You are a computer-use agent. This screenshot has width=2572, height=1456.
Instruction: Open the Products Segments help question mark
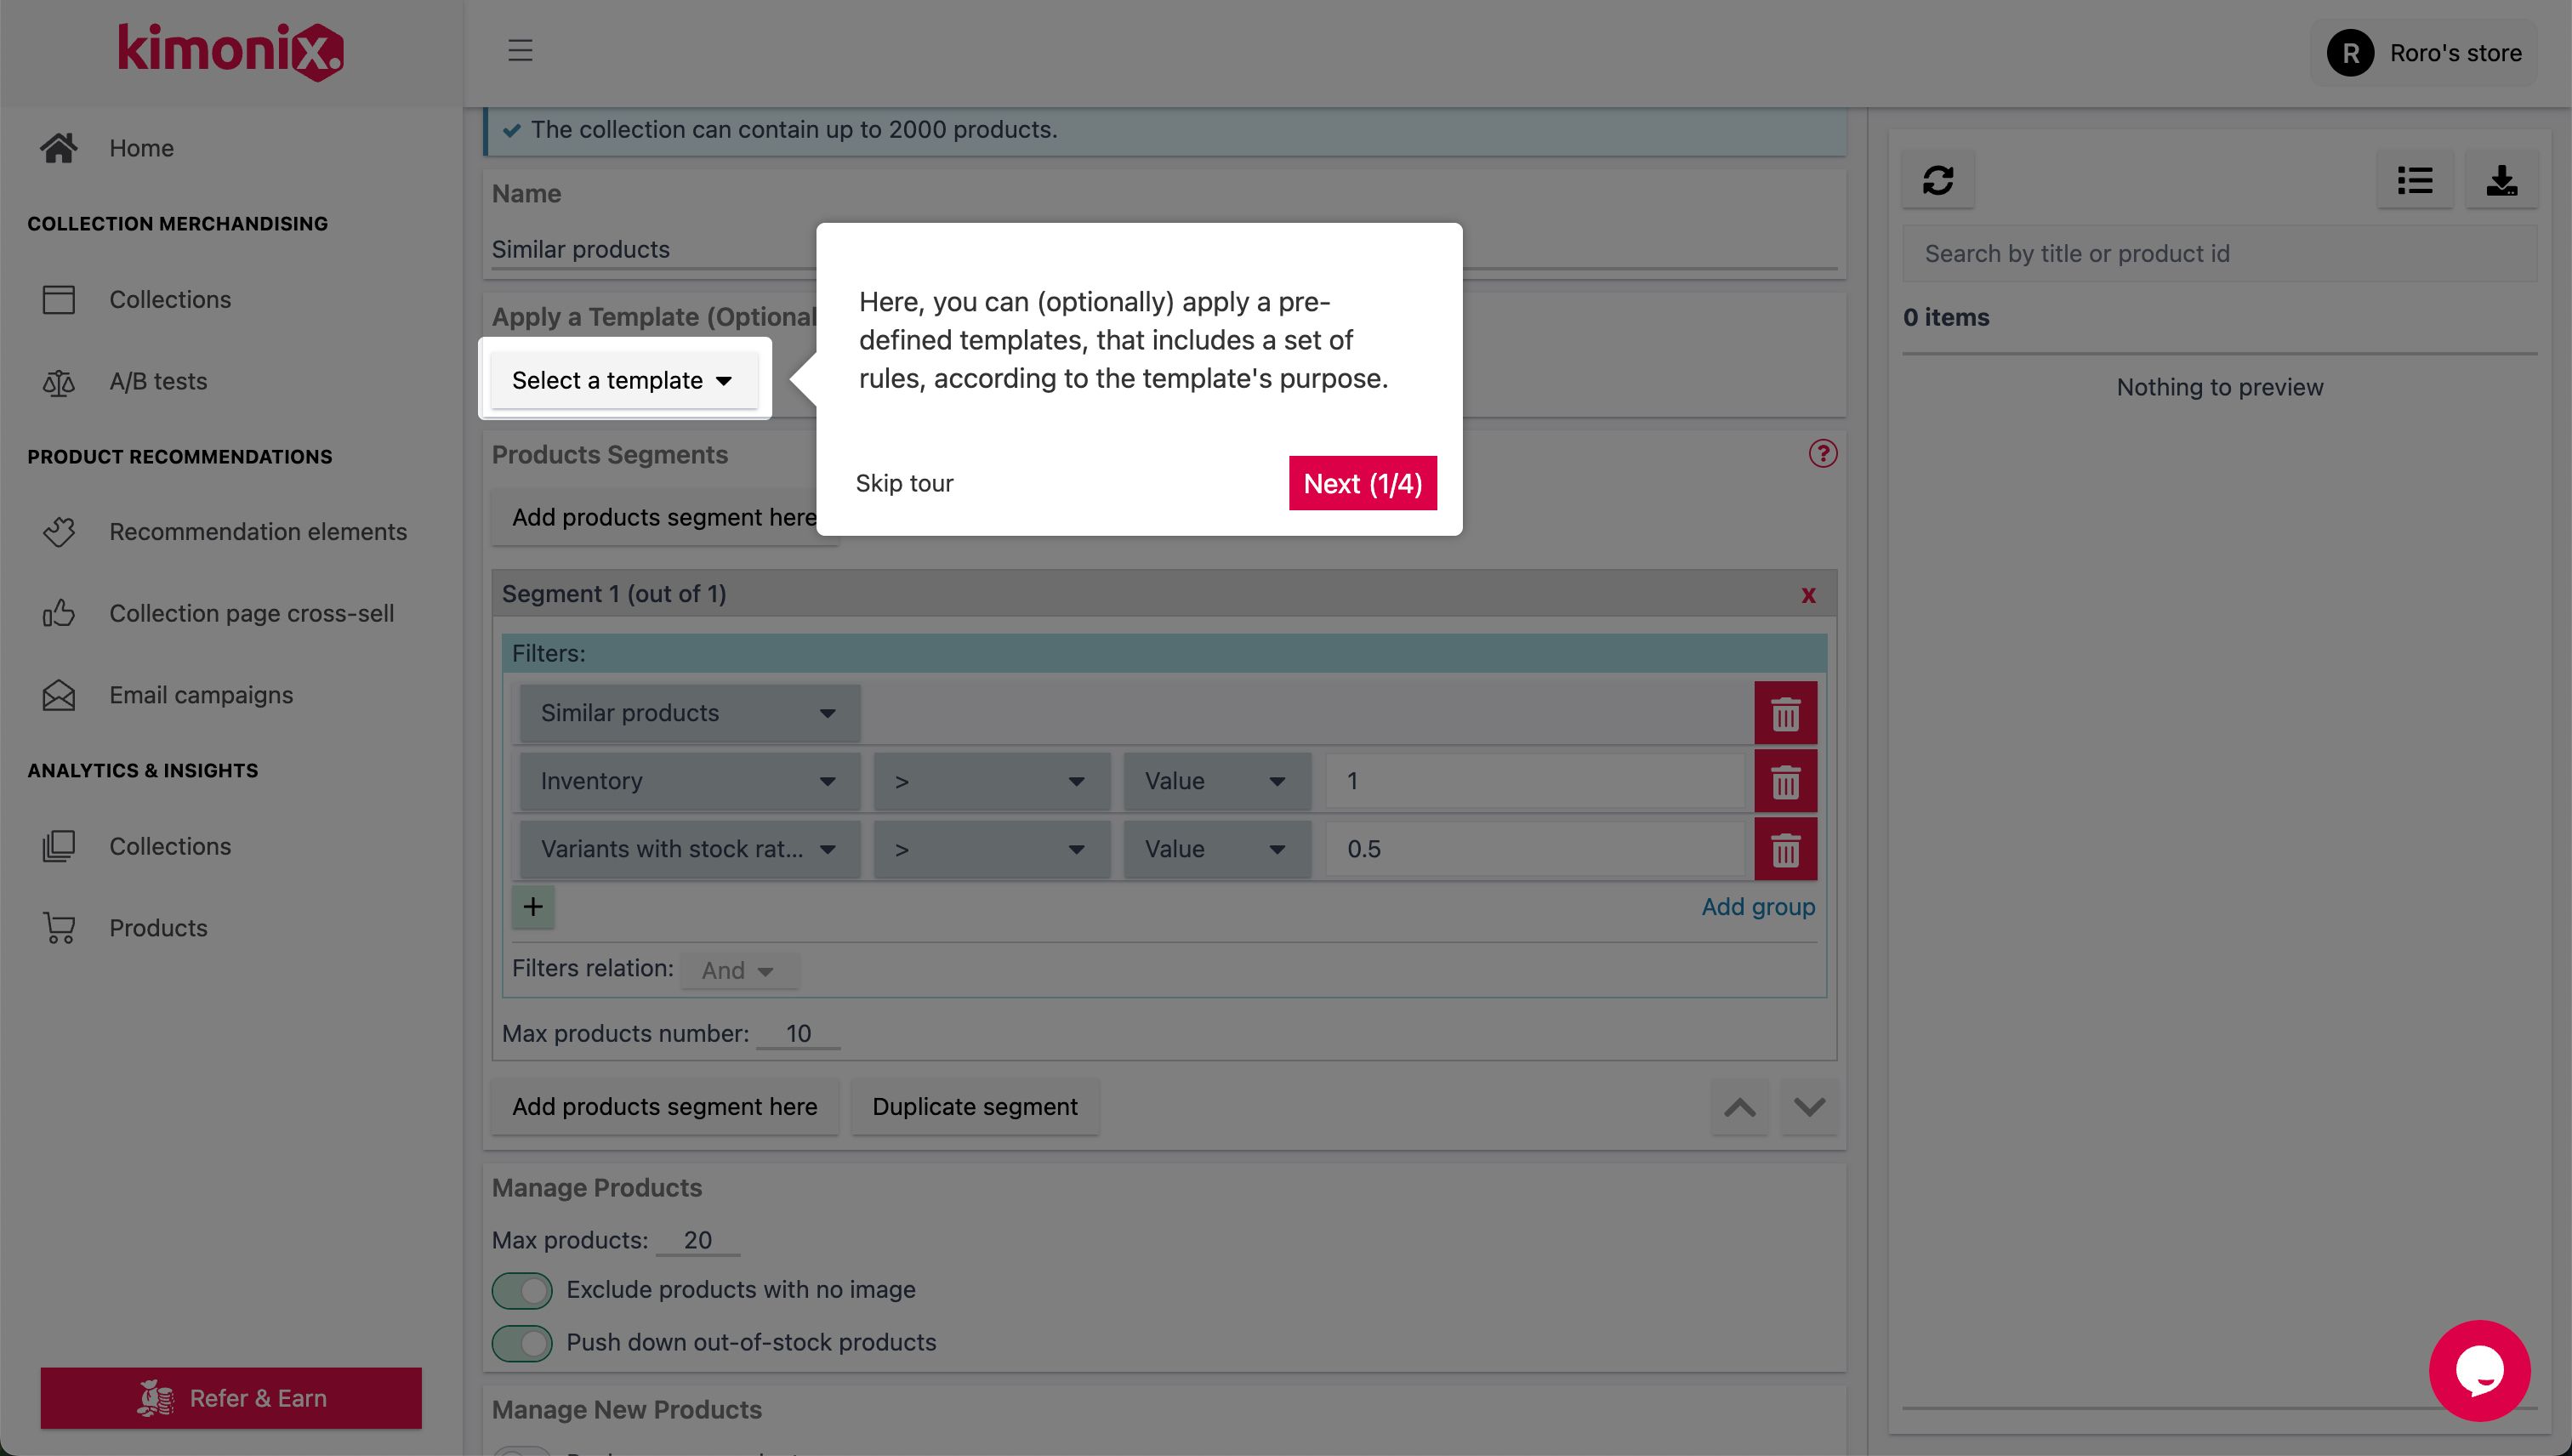point(1822,453)
